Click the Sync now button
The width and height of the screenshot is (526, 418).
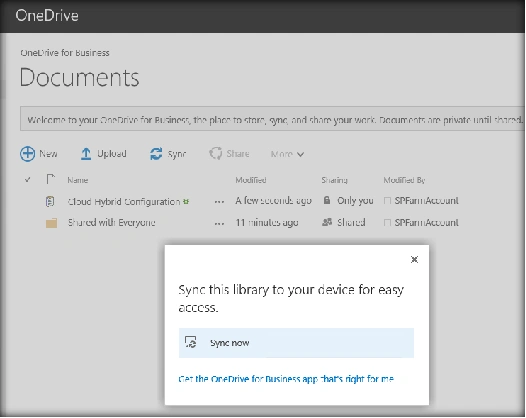[x=296, y=343]
